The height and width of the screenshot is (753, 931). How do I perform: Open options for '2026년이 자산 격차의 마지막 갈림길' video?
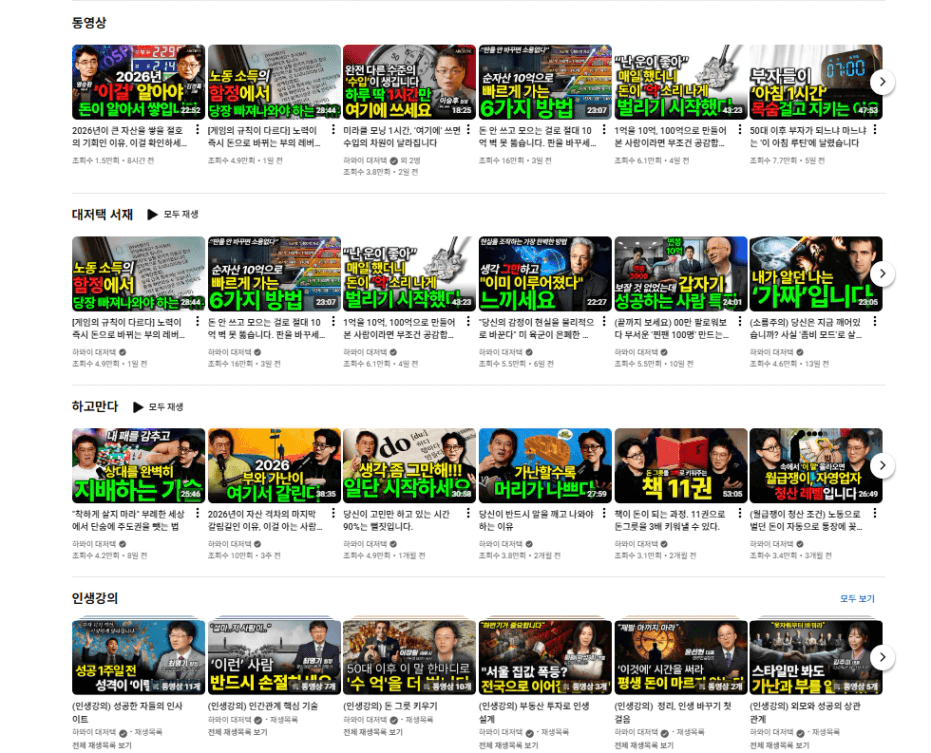tap(333, 513)
